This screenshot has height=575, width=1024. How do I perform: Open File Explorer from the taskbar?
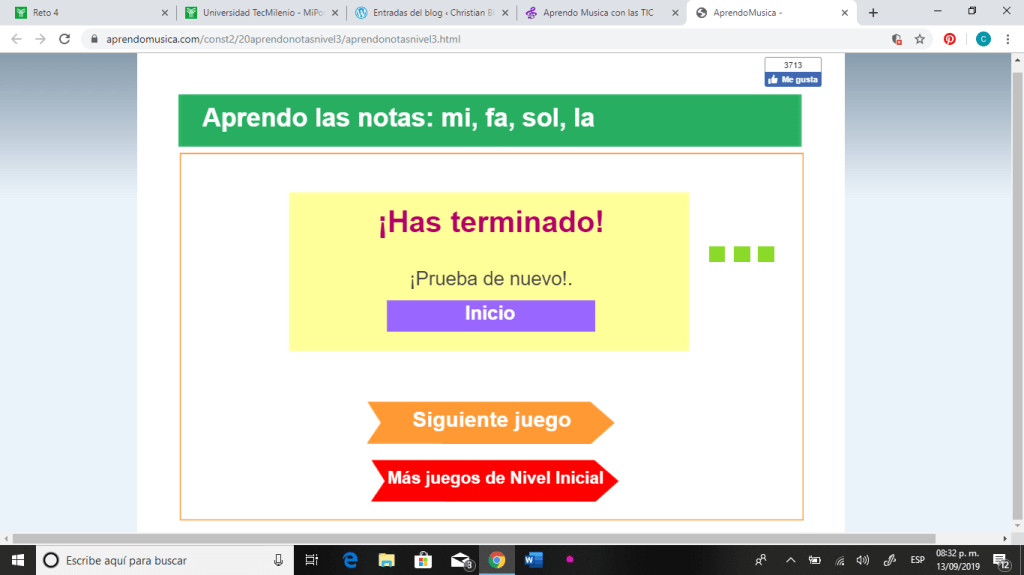point(386,560)
